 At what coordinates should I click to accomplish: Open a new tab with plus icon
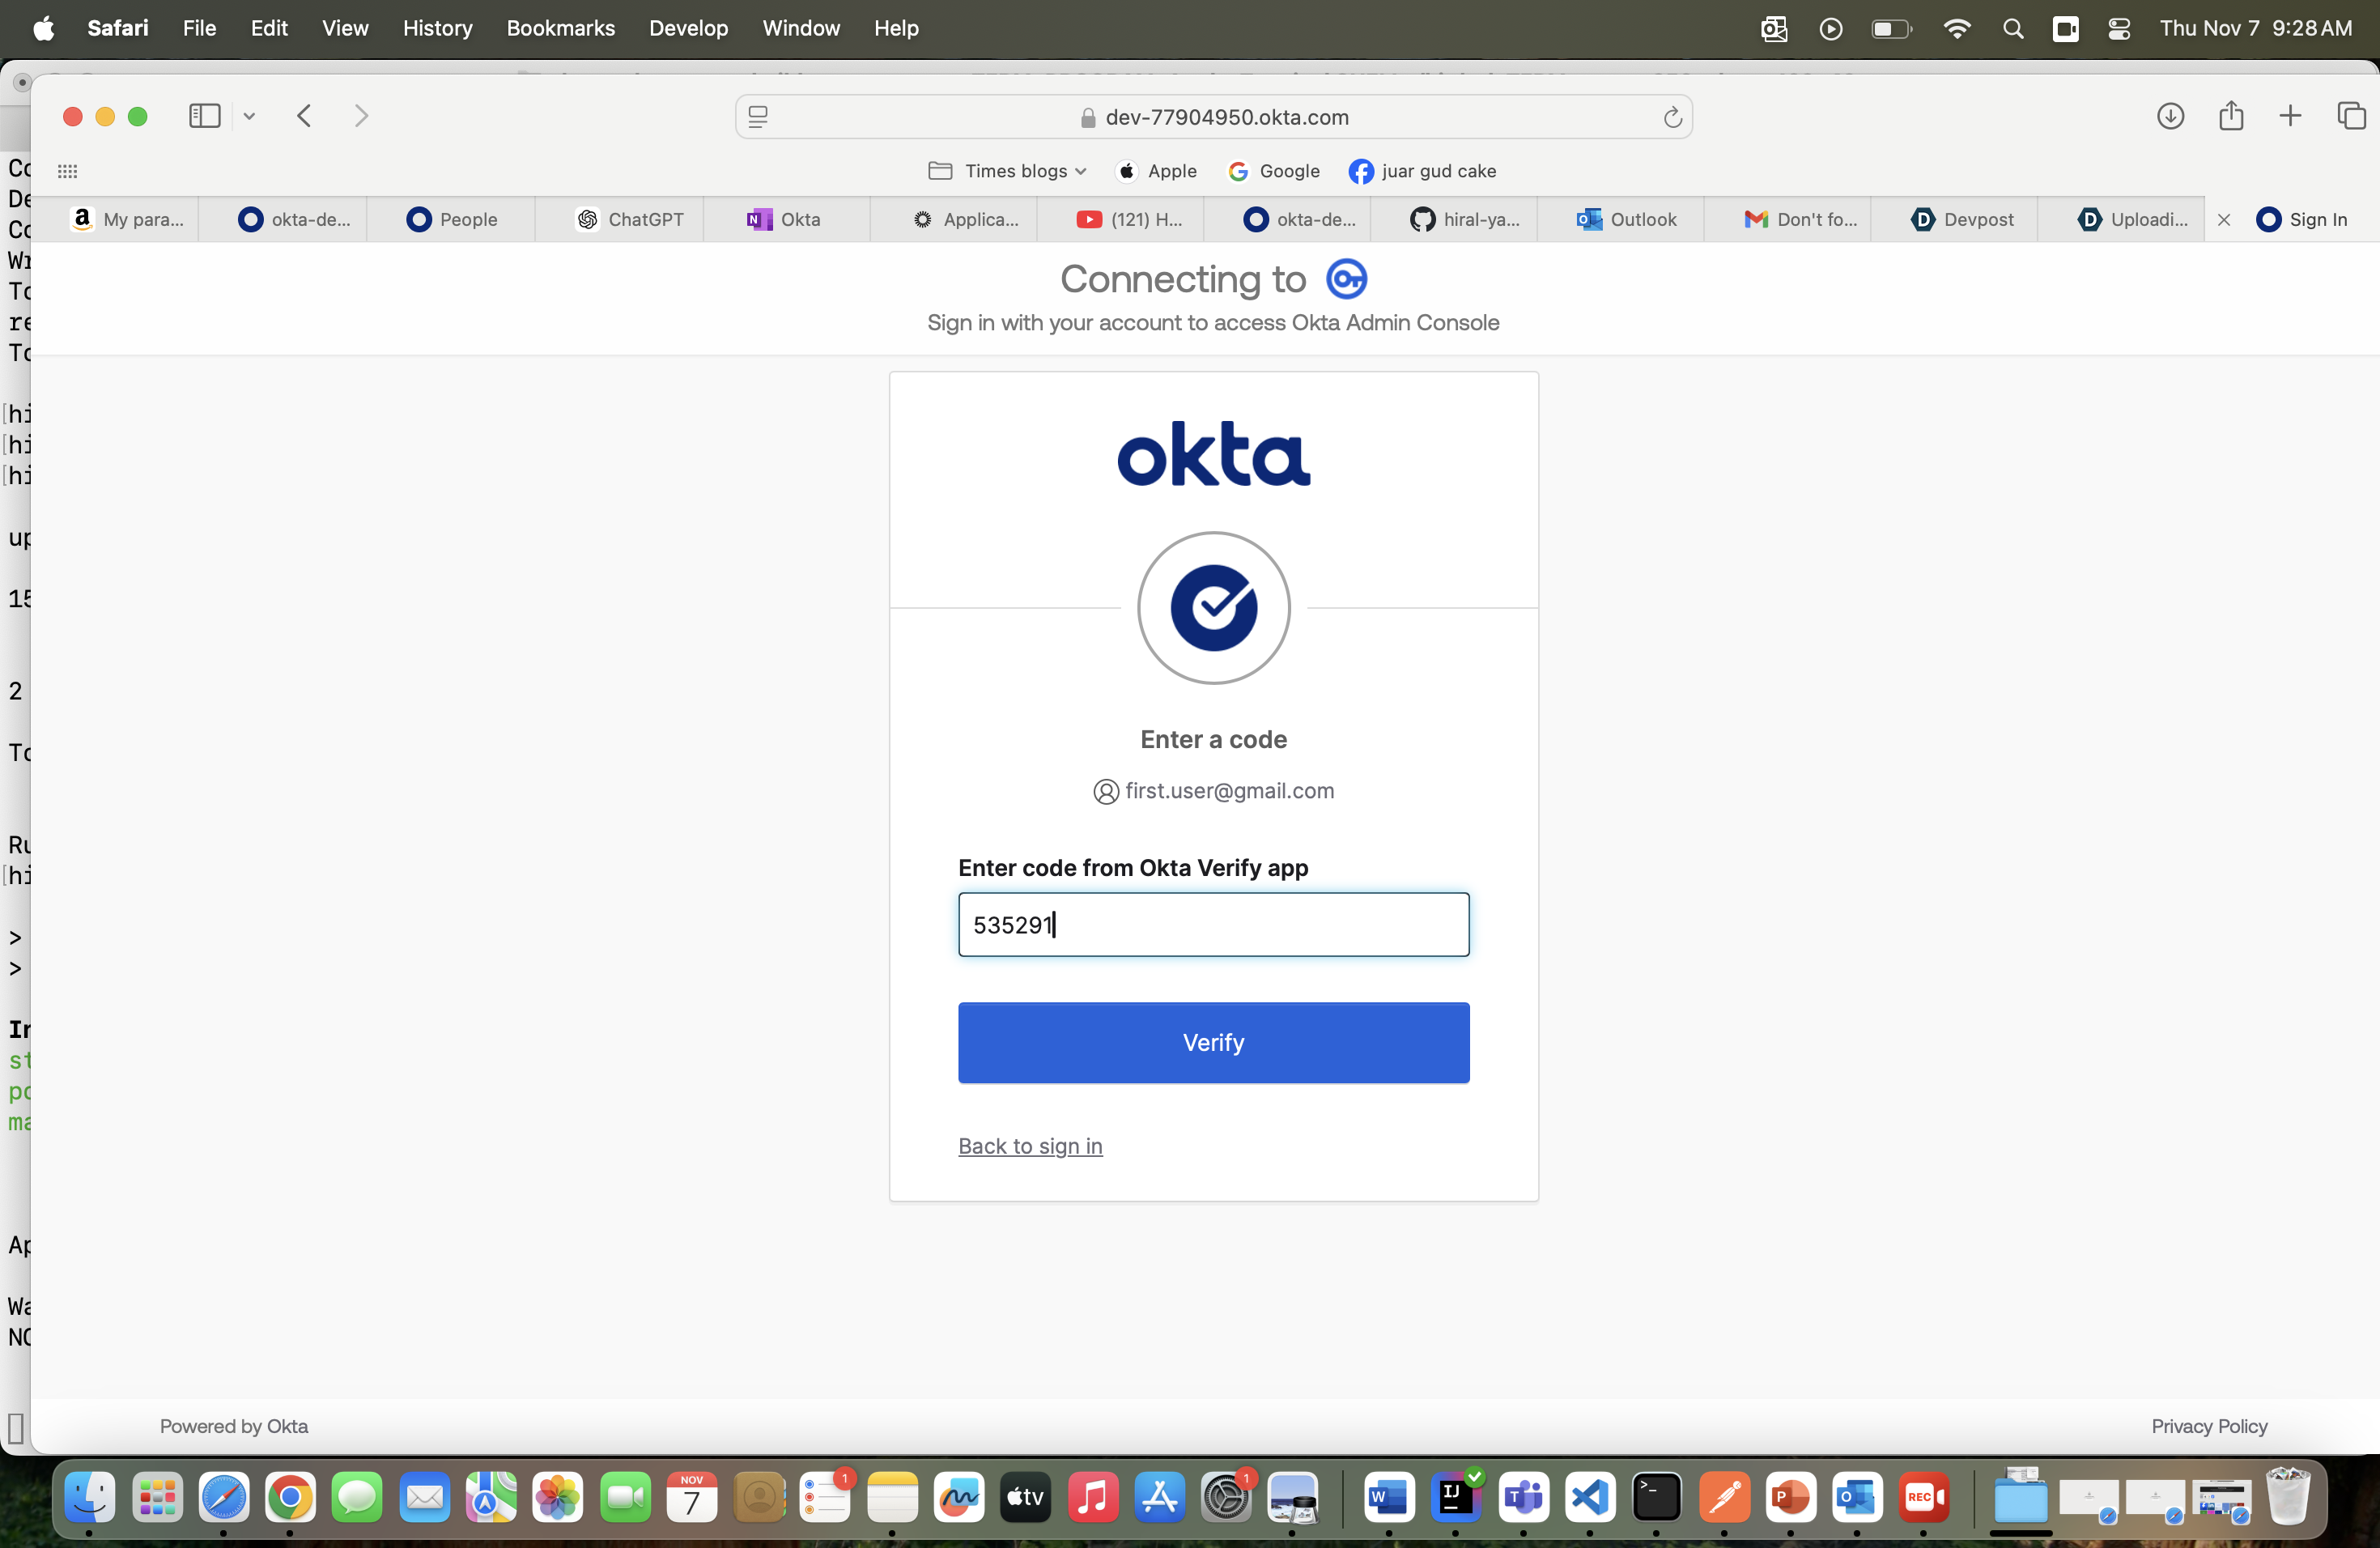coord(2290,116)
